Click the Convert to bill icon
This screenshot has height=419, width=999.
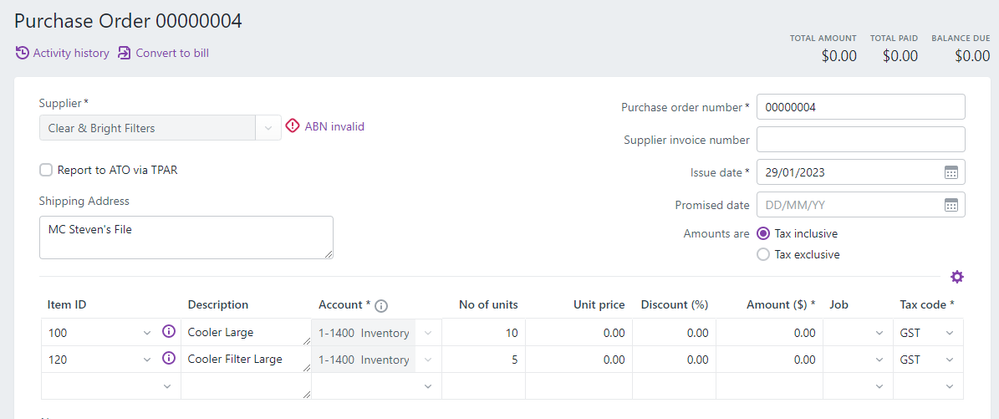point(125,53)
